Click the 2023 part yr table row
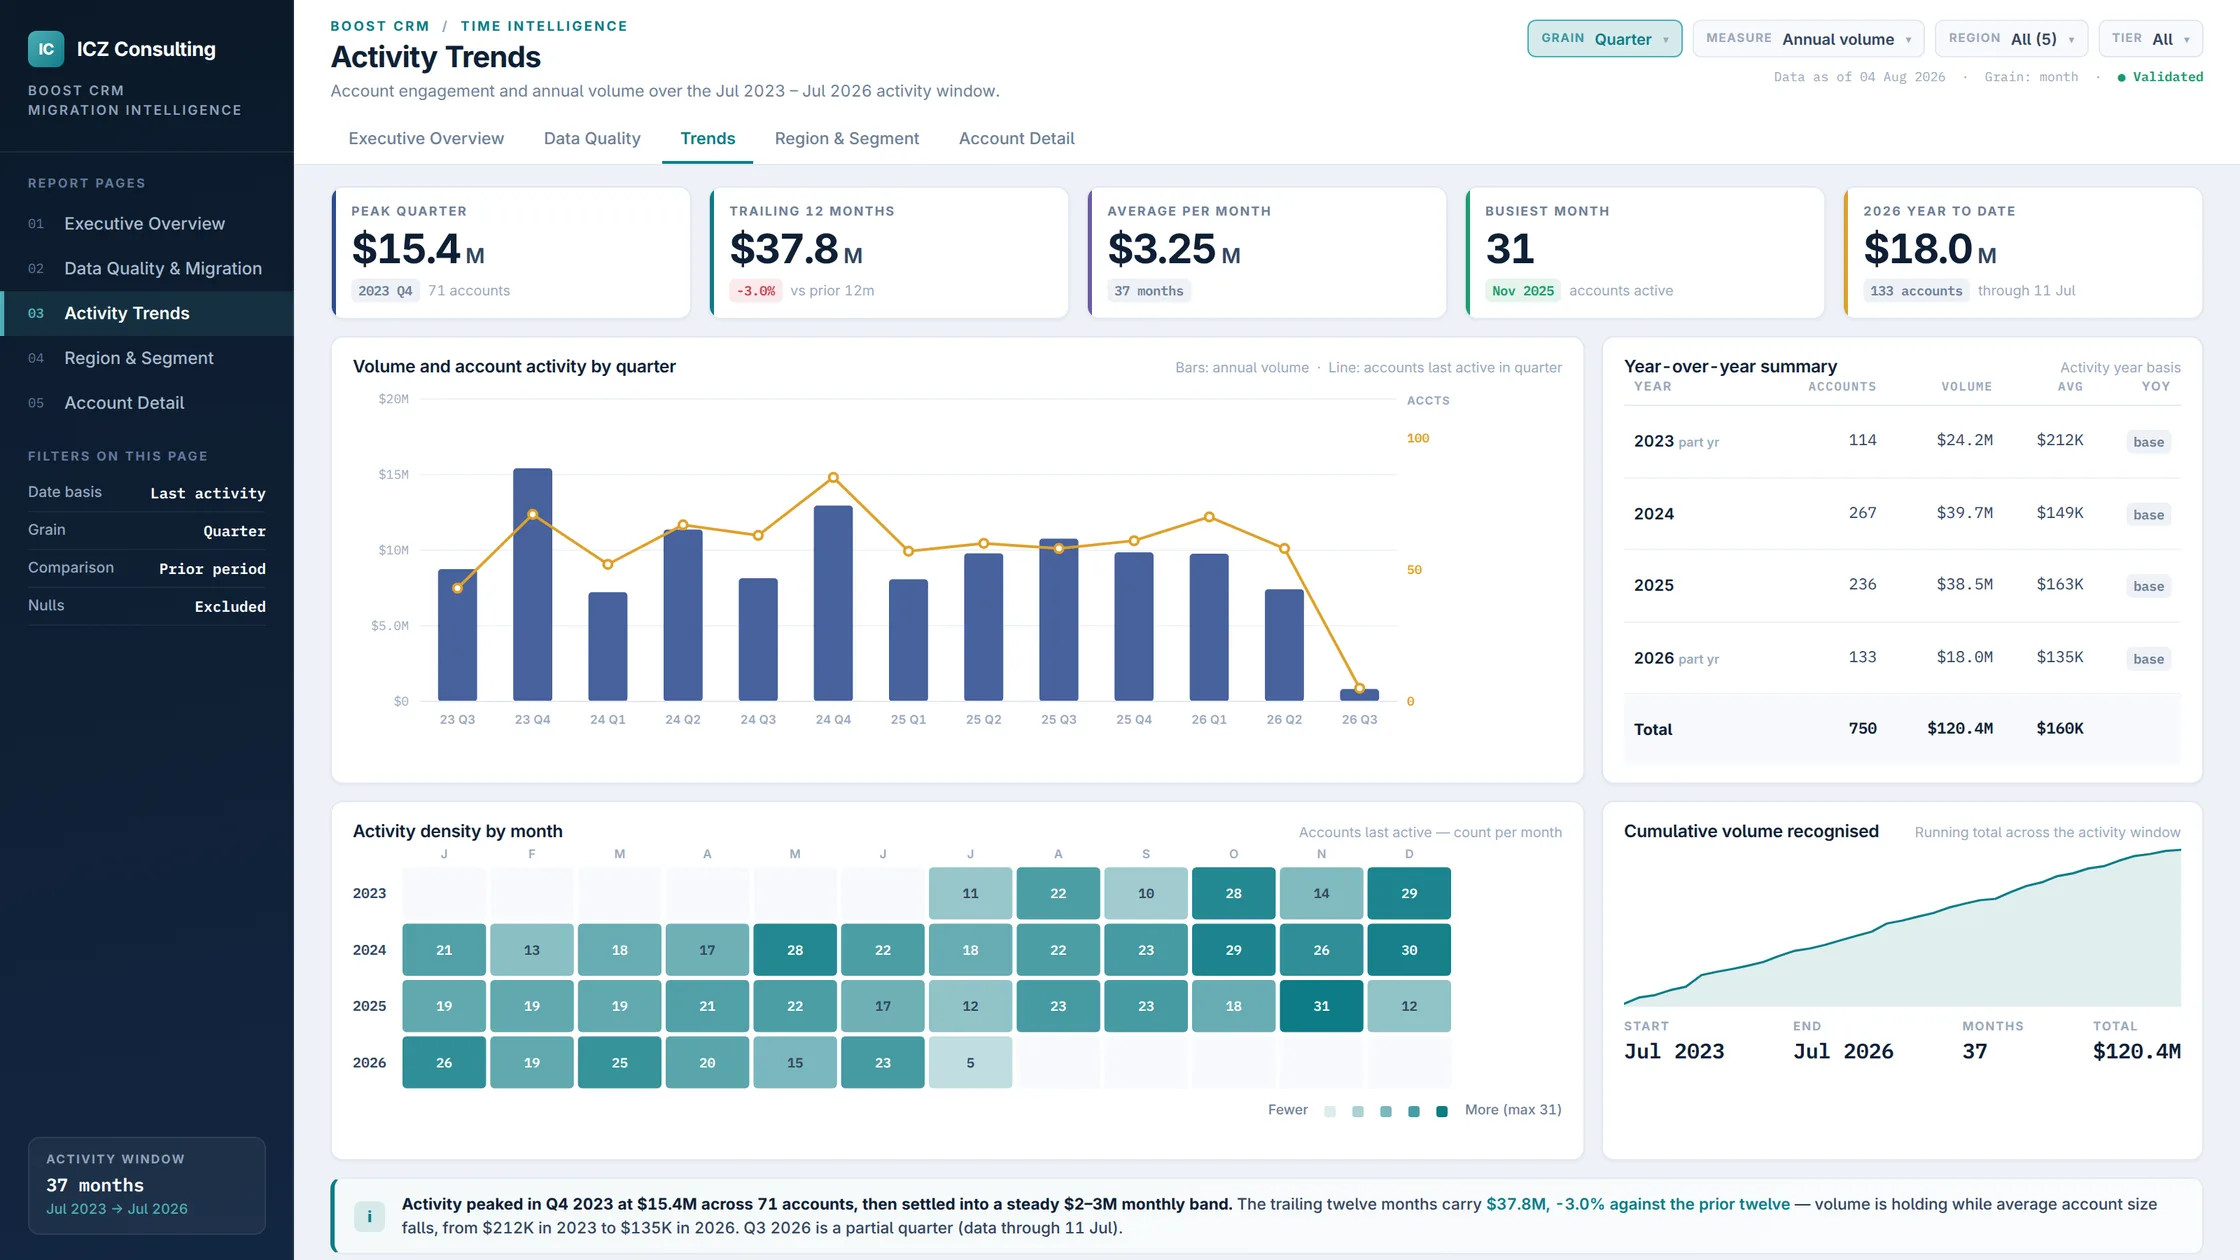The image size is (2240, 1260). [x=1902, y=441]
